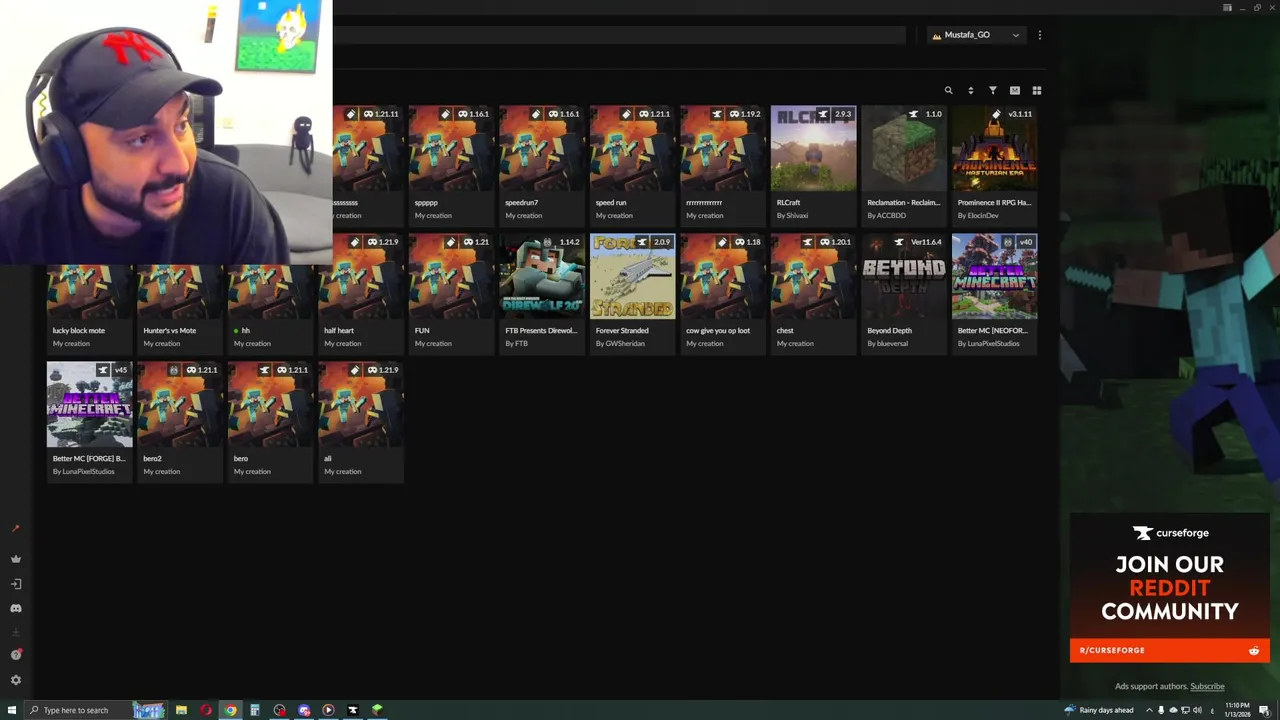Open the Calculator taskbar icon
The height and width of the screenshot is (720, 1280).
pos(255,710)
